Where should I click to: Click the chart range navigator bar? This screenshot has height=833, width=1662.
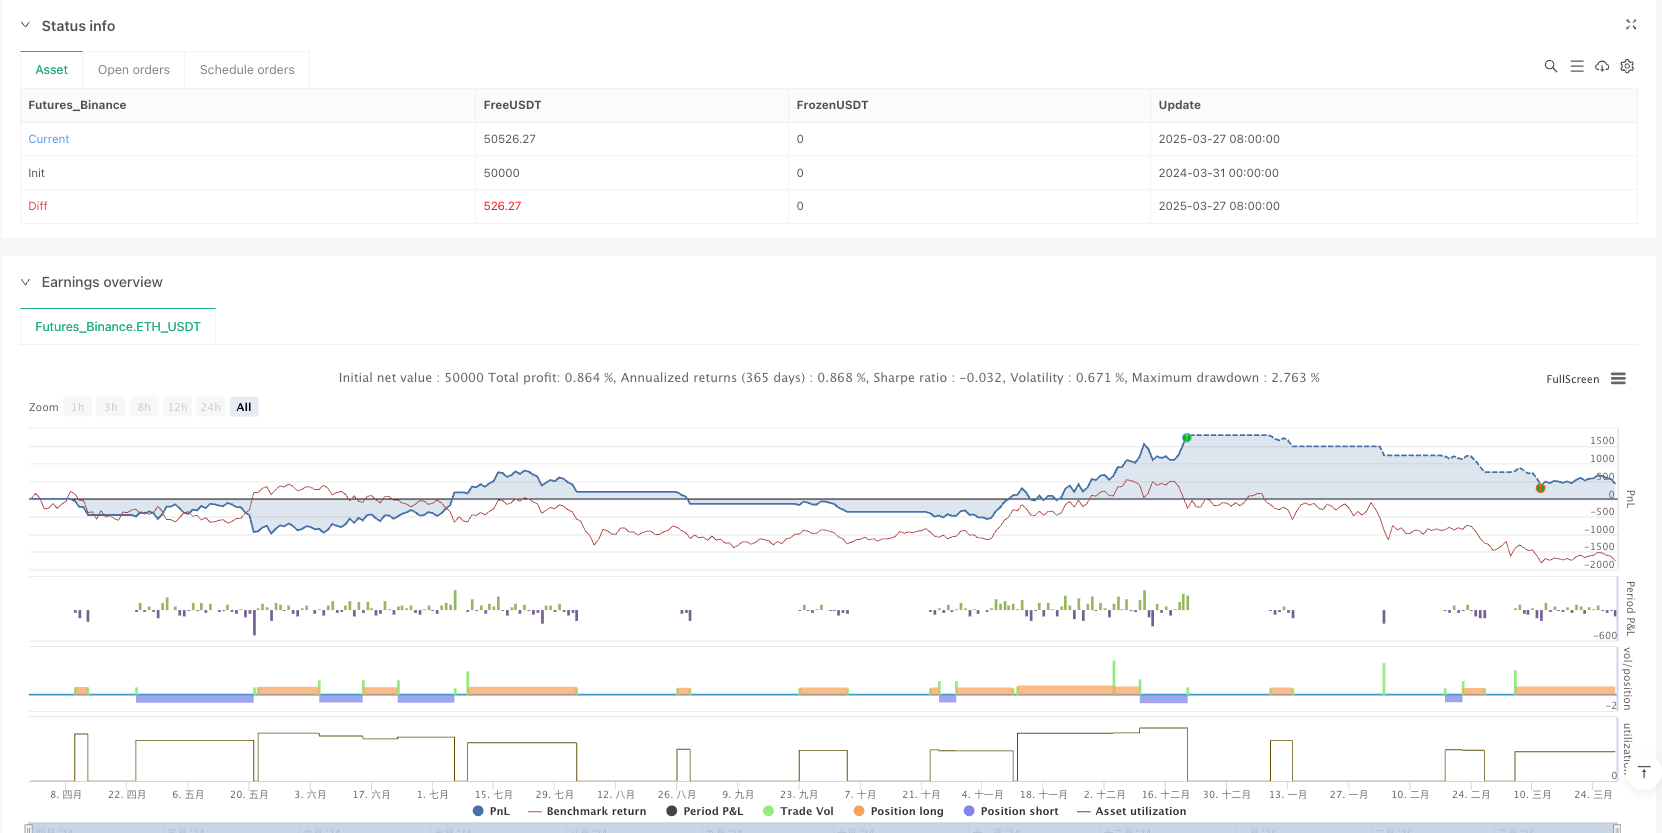point(820,827)
